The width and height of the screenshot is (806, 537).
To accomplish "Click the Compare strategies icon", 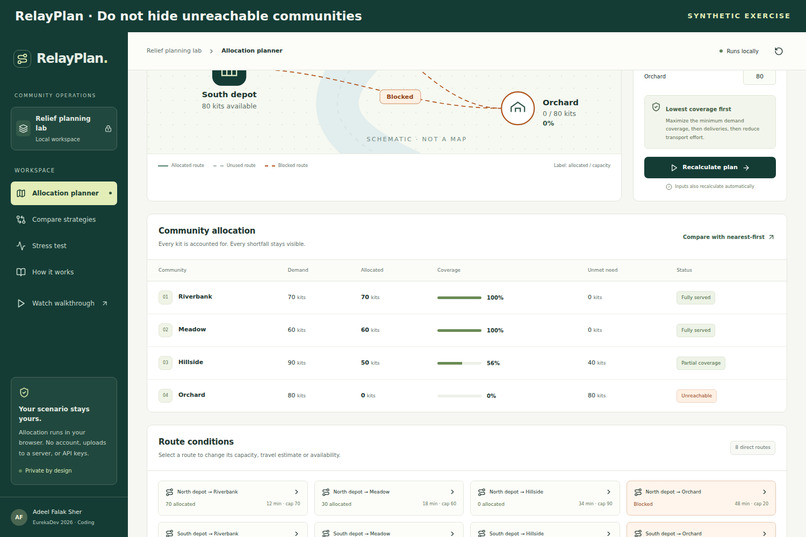I will (x=21, y=219).
